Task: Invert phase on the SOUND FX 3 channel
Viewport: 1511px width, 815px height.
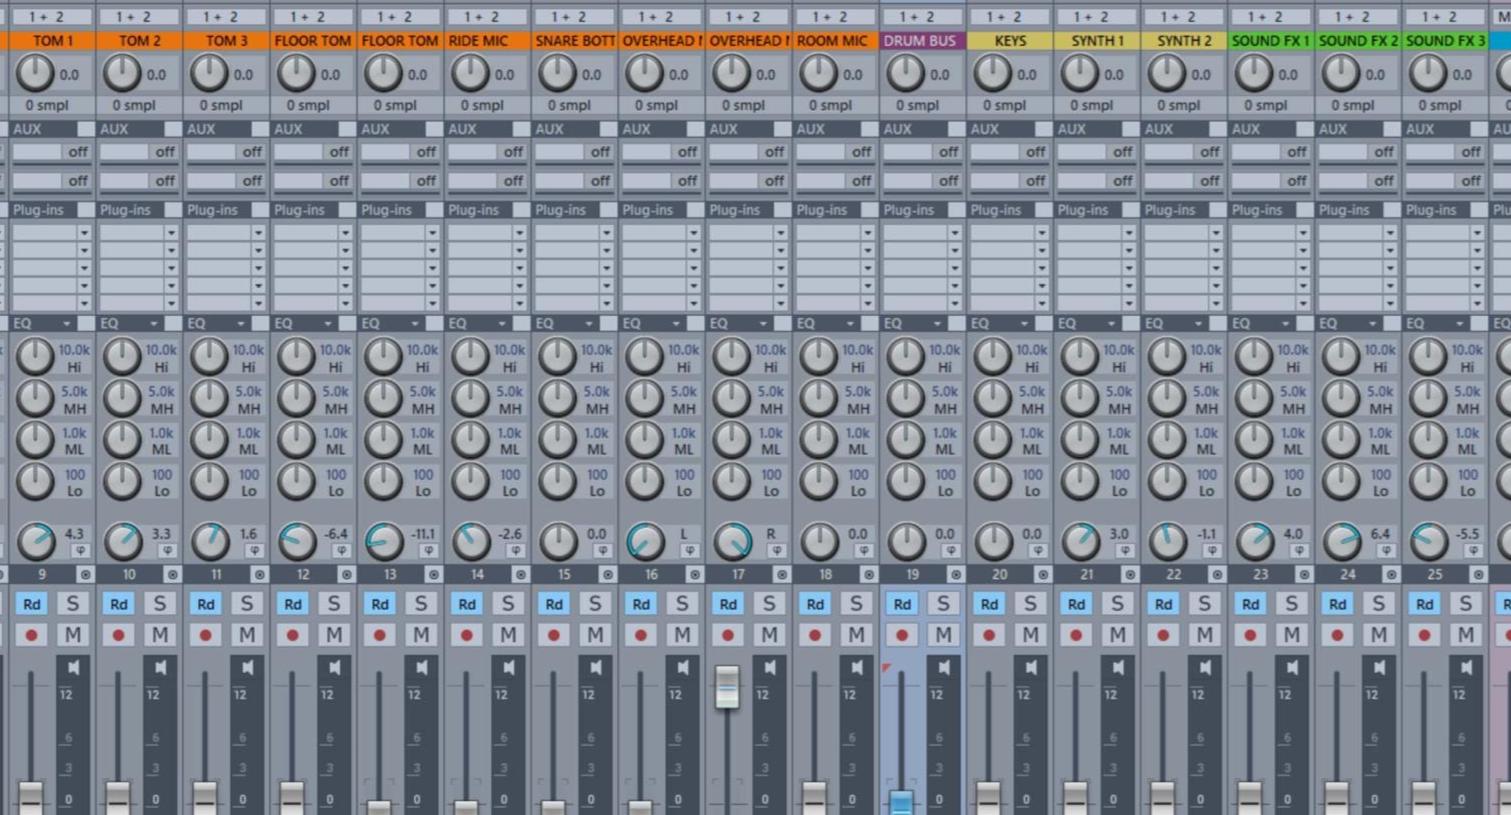Action: coord(1473,551)
